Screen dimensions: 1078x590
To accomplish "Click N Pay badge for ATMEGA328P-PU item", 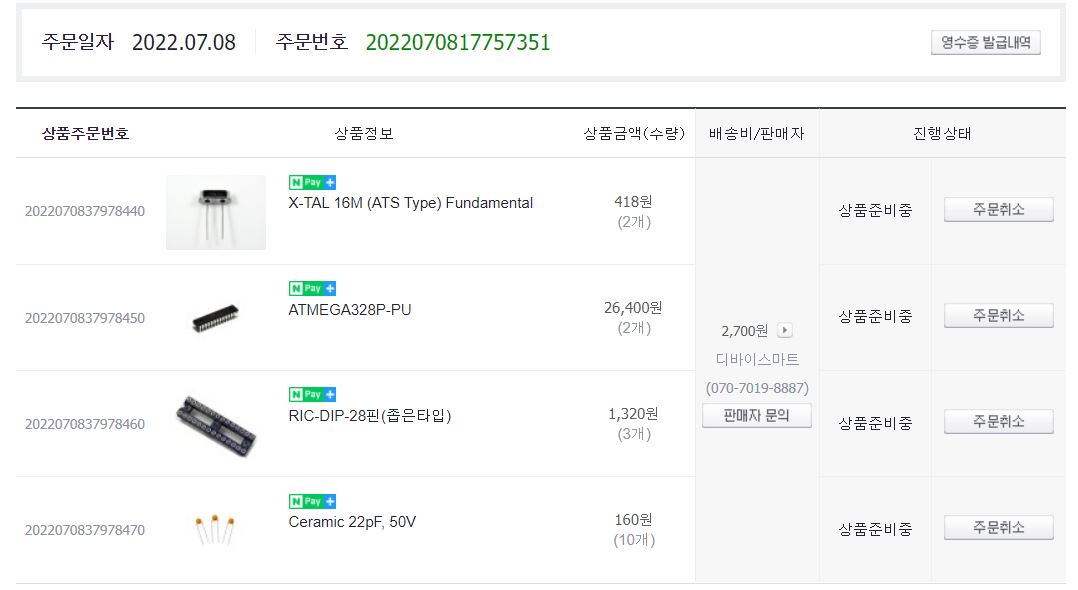I will (312, 288).
